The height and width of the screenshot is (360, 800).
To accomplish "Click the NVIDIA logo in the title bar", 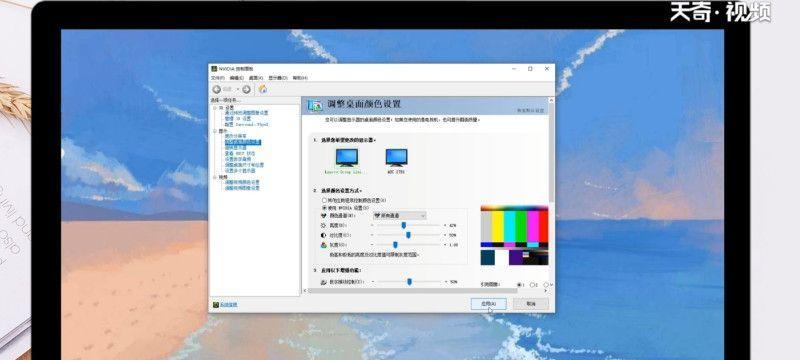I will pos(214,68).
